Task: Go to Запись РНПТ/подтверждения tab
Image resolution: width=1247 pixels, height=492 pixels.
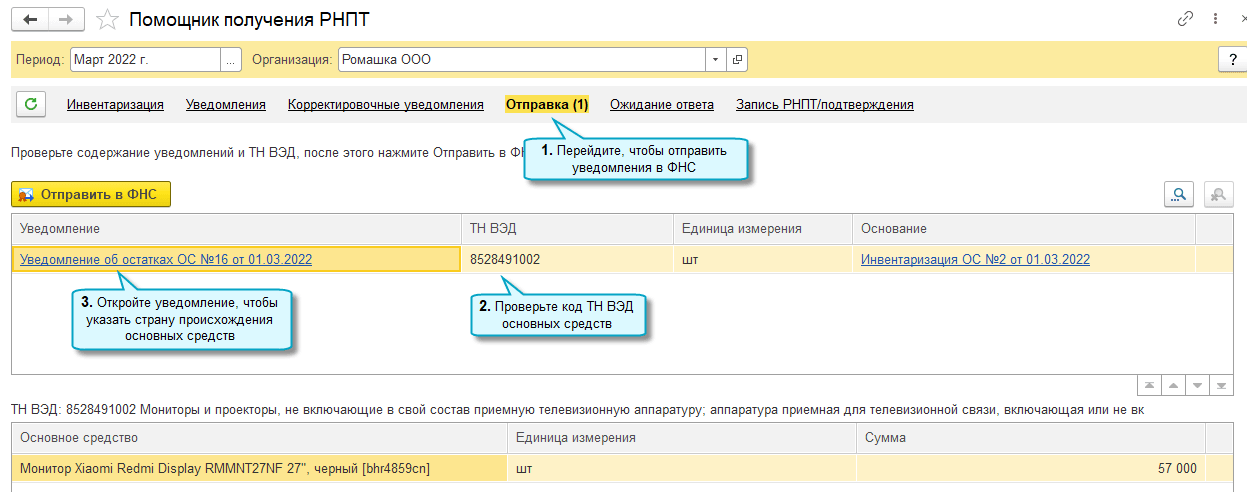Action: tap(824, 104)
